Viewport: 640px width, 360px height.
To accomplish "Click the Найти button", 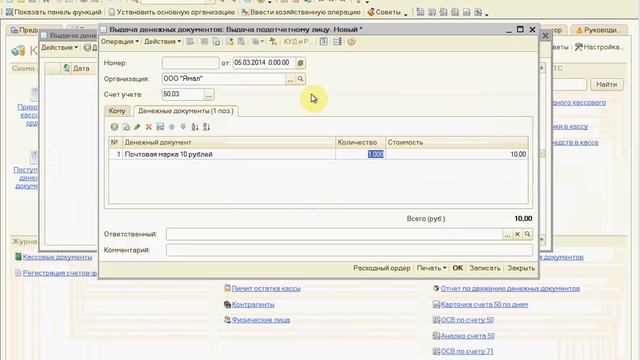I will click(x=607, y=84).
